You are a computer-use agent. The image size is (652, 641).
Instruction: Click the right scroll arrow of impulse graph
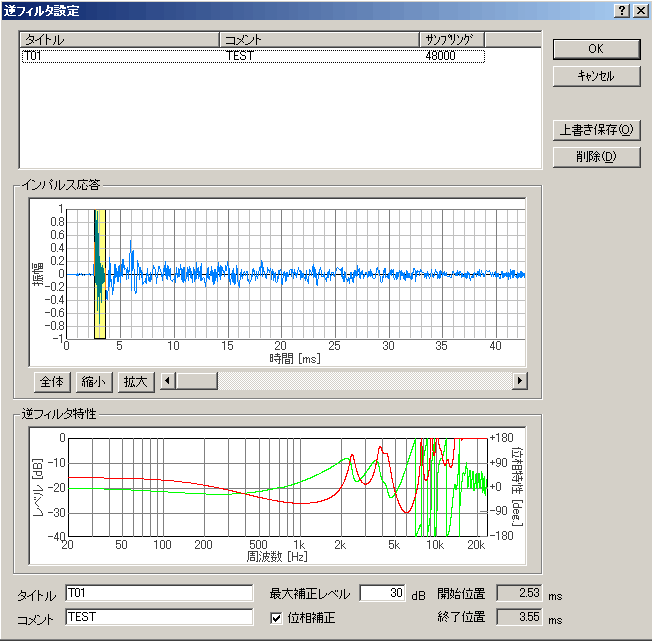520,381
